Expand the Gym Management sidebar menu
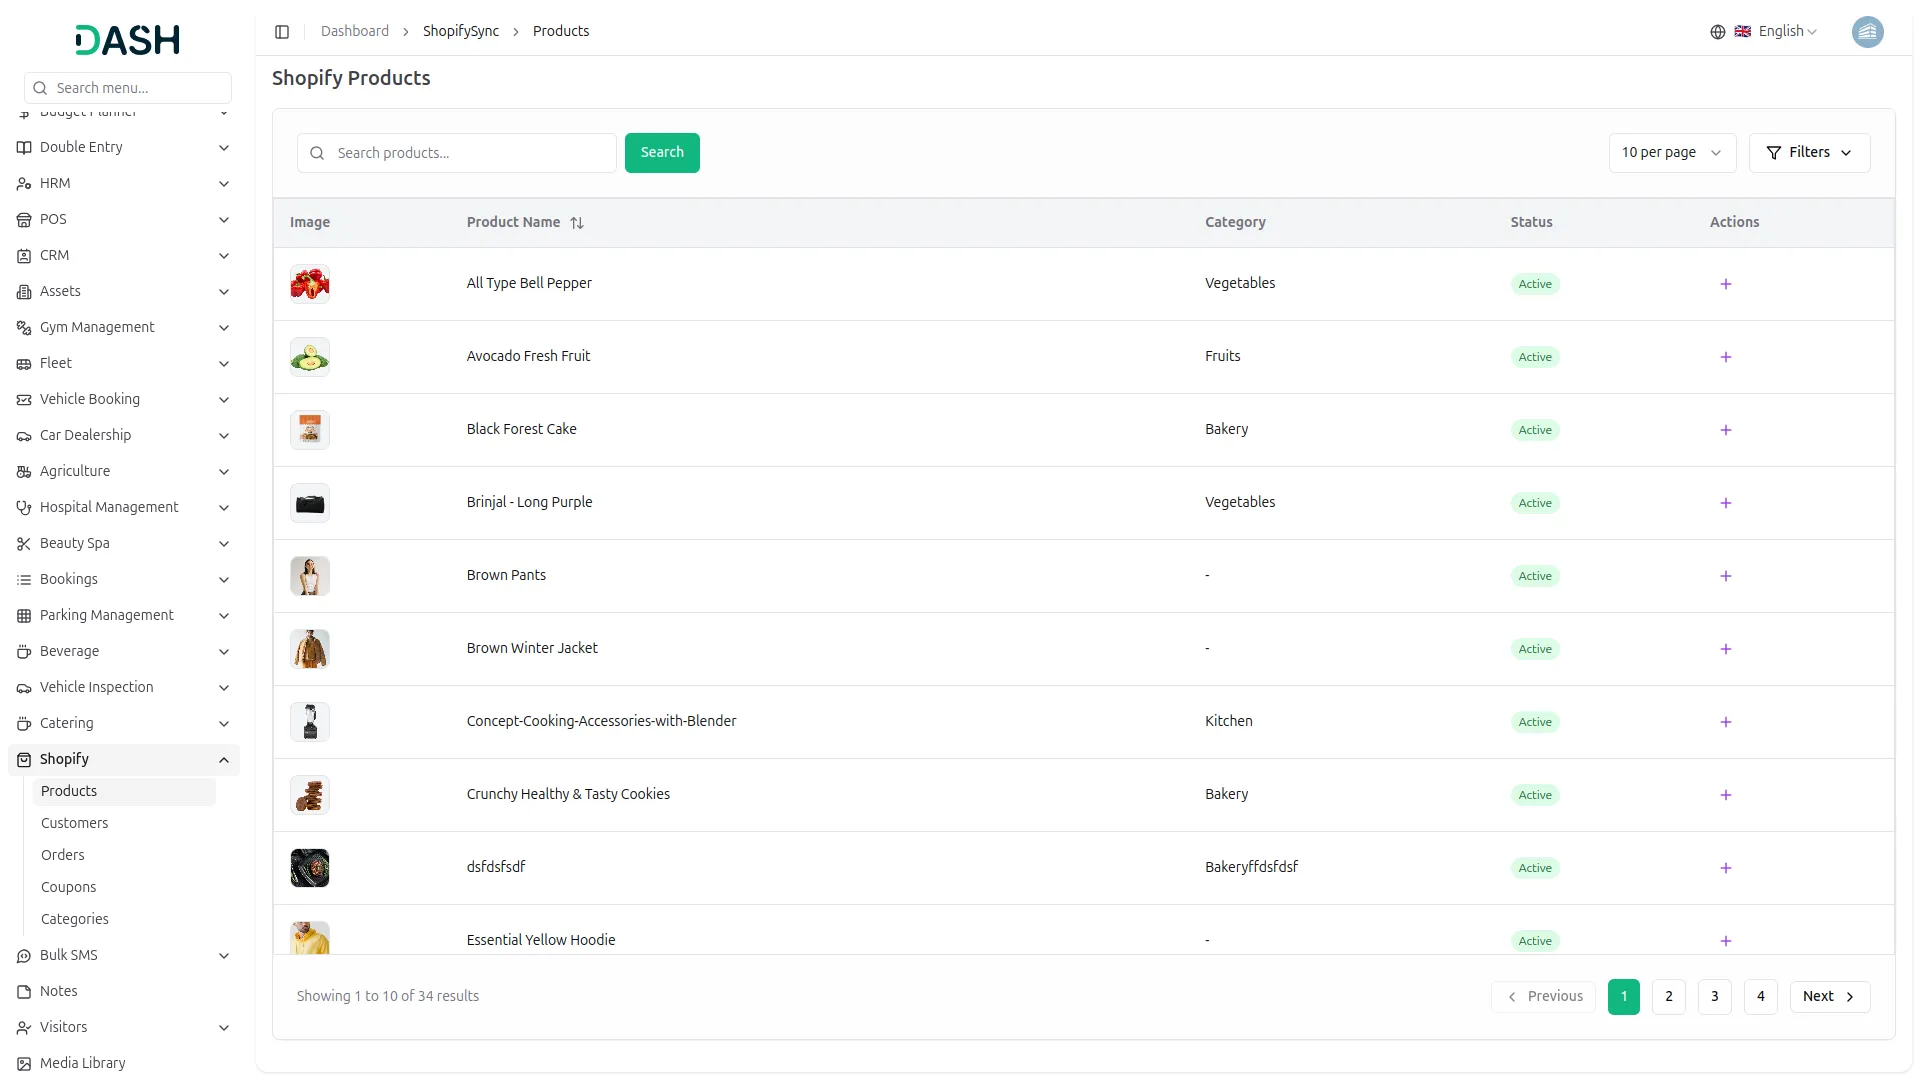The height and width of the screenshot is (1080, 1920). click(124, 328)
